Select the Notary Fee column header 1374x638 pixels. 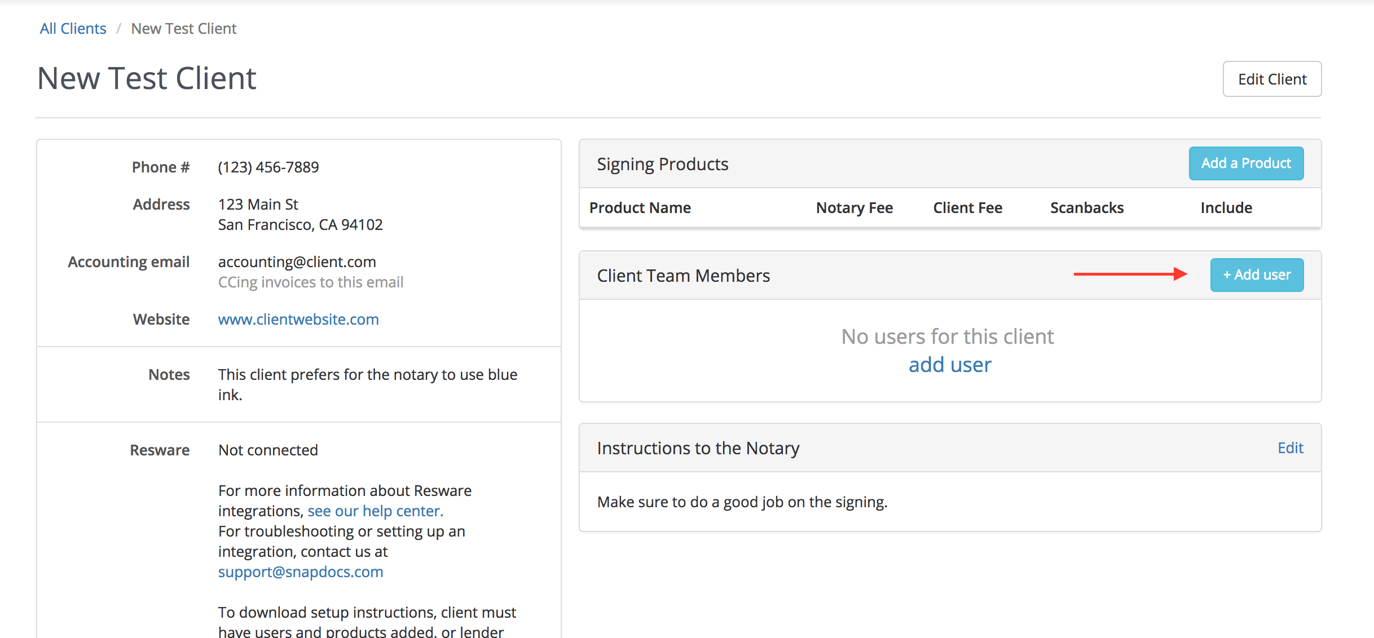tap(854, 207)
